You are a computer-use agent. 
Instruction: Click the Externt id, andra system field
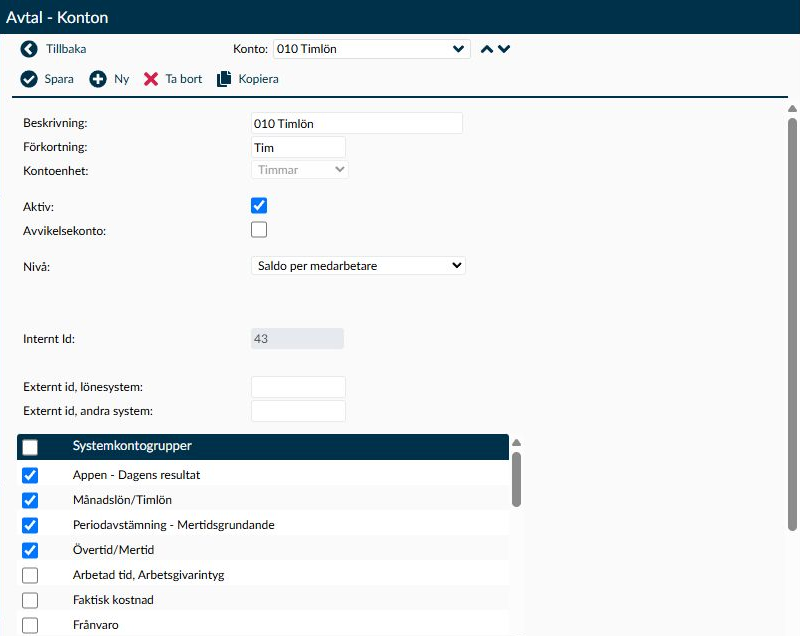coord(298,411)
